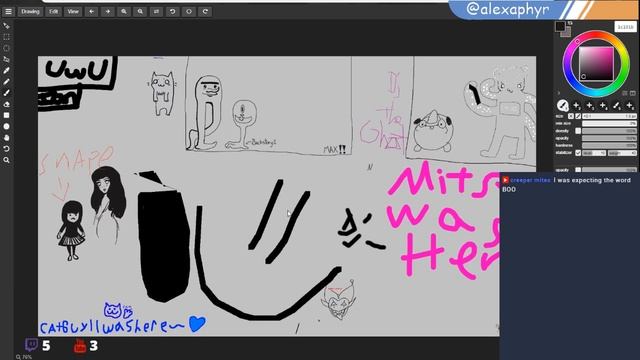640x360 pixels.
Task: Toggle the bottom opacity checkbox
Action: (578, 170)
